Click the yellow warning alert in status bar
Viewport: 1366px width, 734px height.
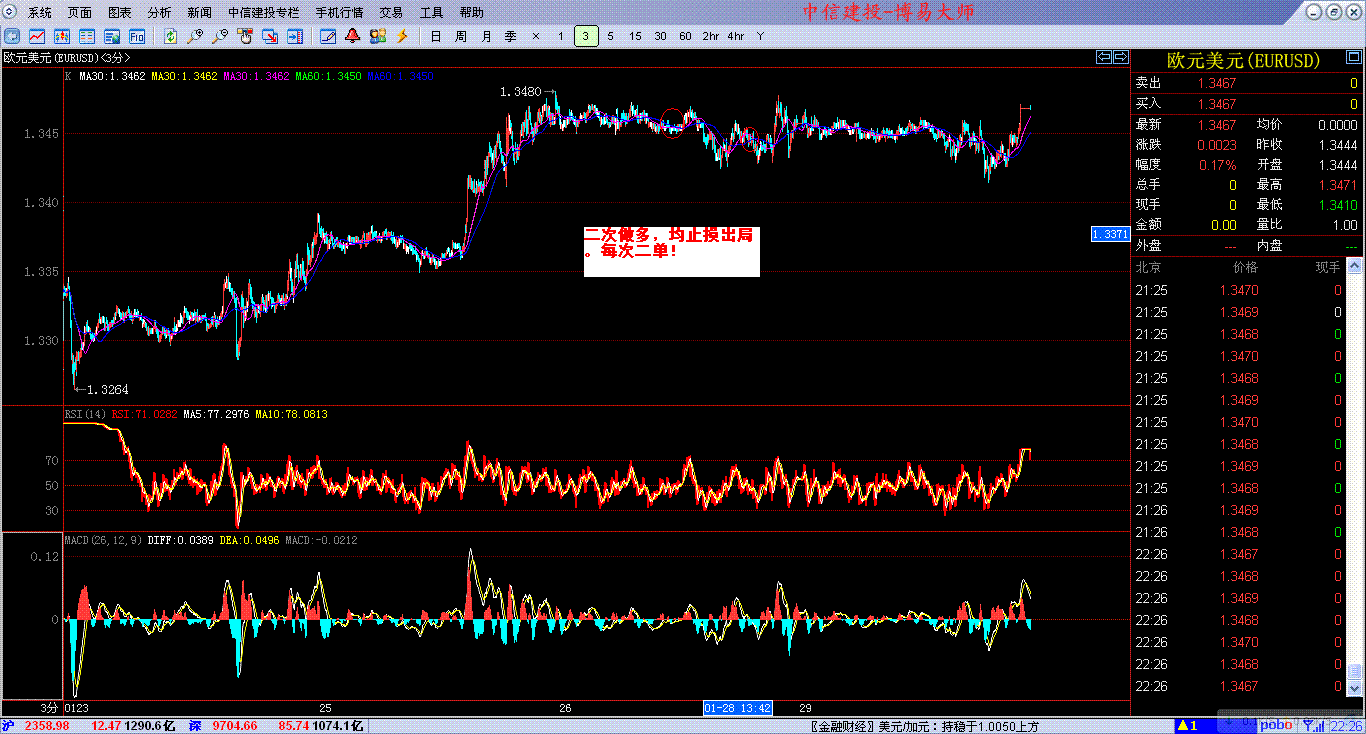point(1187,725)
